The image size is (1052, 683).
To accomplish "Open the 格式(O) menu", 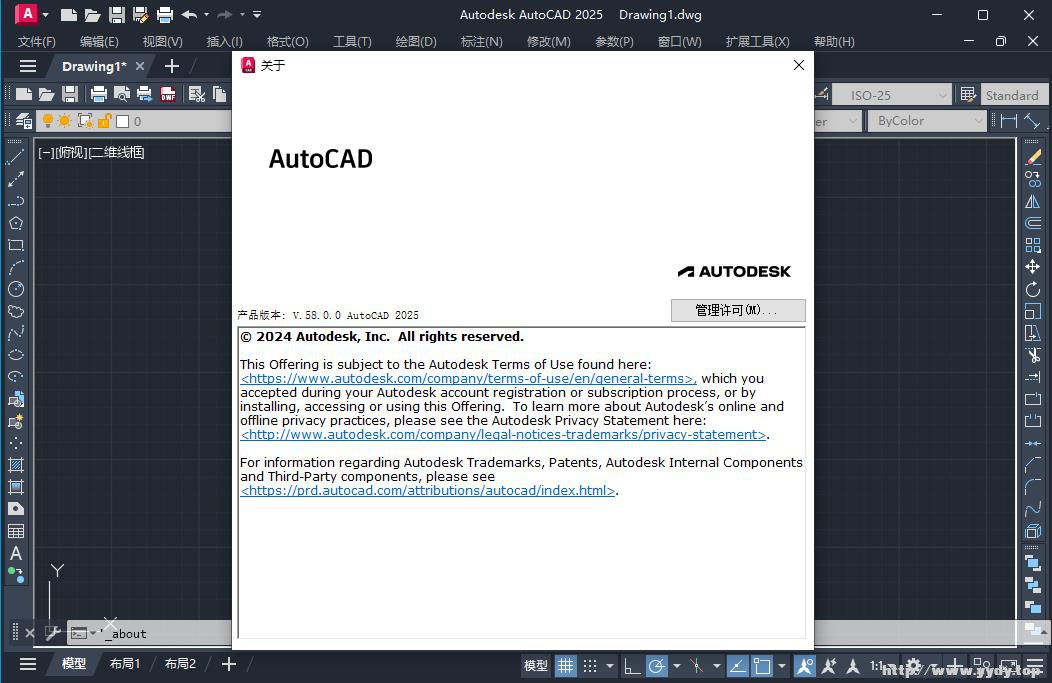I will tap(288, 42).
